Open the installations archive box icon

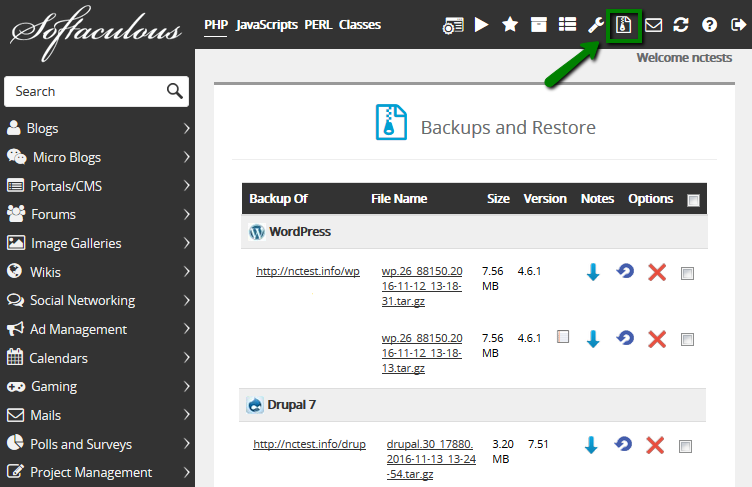click(539, 24)
